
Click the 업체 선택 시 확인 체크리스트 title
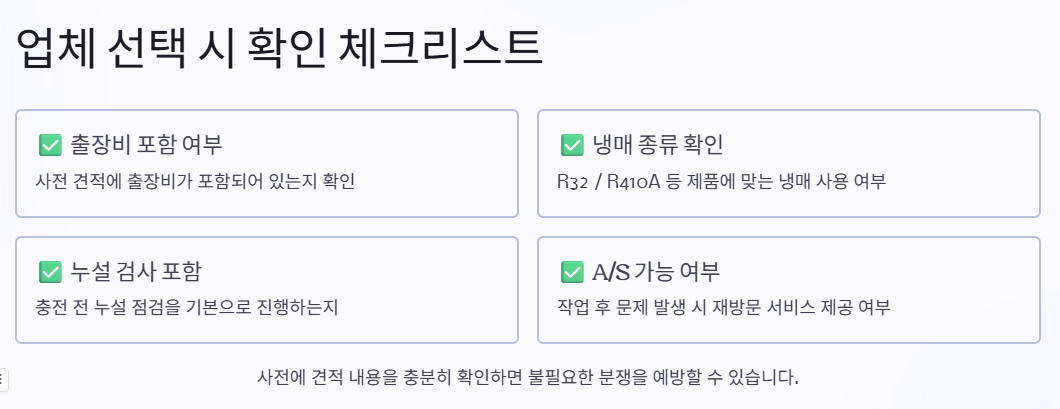tap(279, 48)
